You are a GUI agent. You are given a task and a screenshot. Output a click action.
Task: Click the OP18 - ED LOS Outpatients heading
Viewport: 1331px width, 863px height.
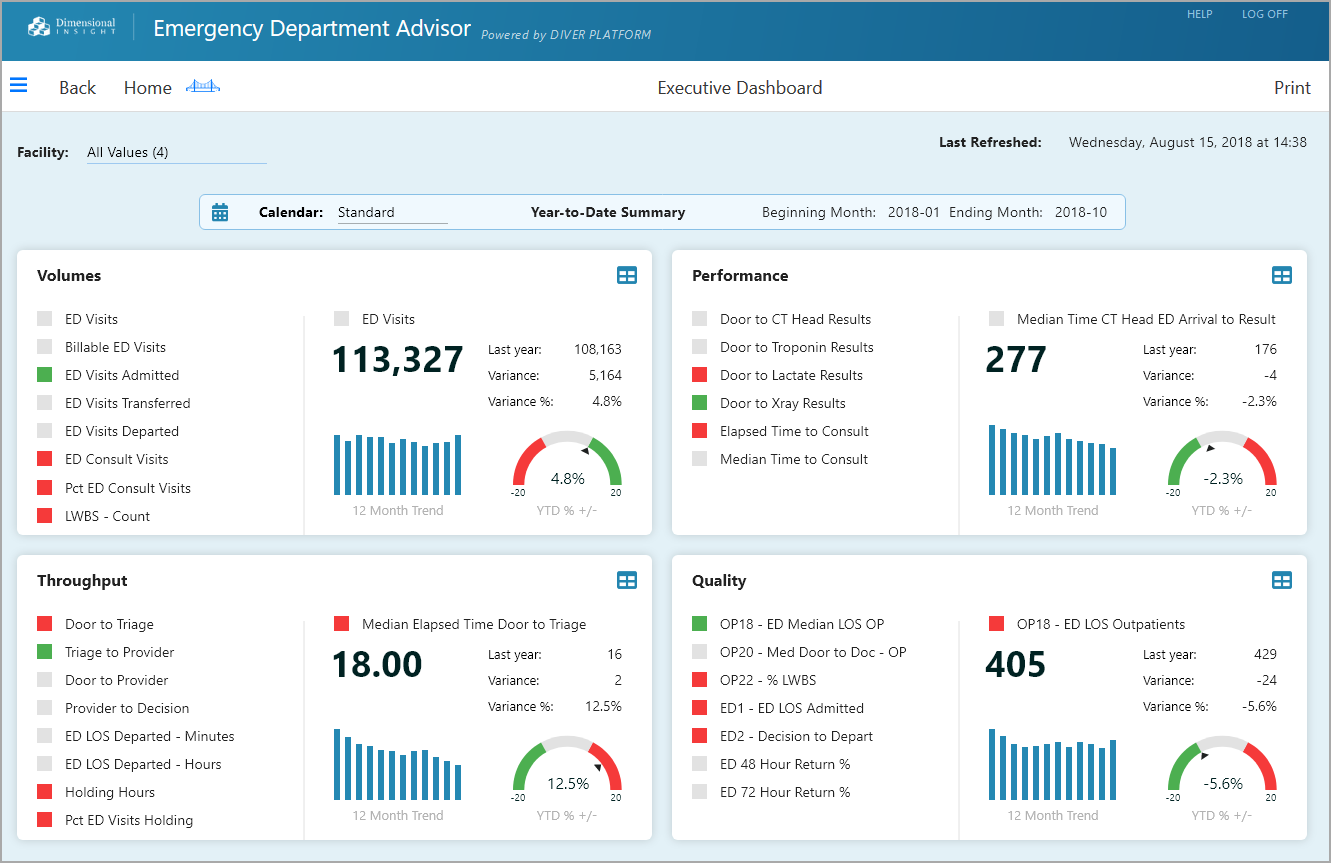point(1101,624)
